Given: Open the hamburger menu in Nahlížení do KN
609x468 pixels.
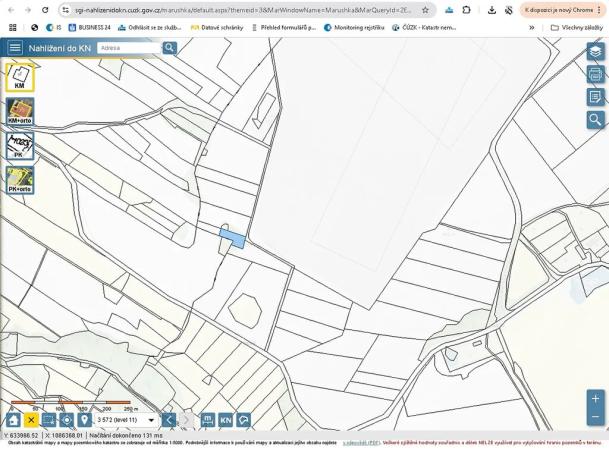Looking at the screenshot, I should point(15,47).
